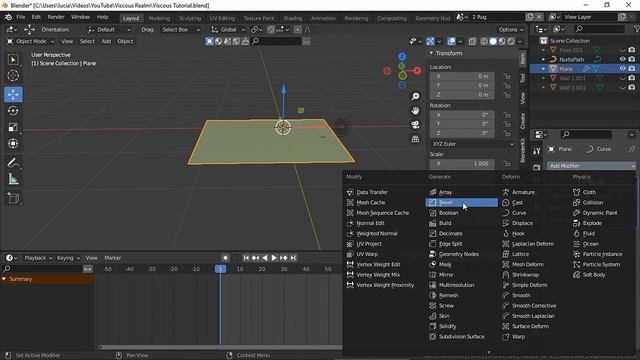Choose Data Transfer modifier
Image resolution: width=640 pixels, height=360 pixels.
(372, 192)
